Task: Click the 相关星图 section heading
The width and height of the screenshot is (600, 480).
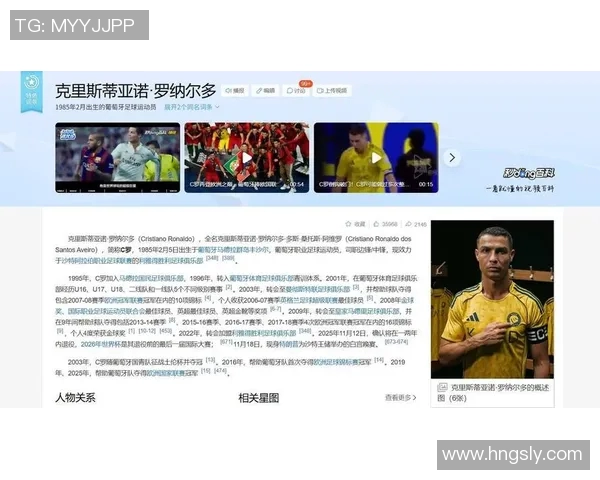Action: pyautogui.click(x=259, y=398)
